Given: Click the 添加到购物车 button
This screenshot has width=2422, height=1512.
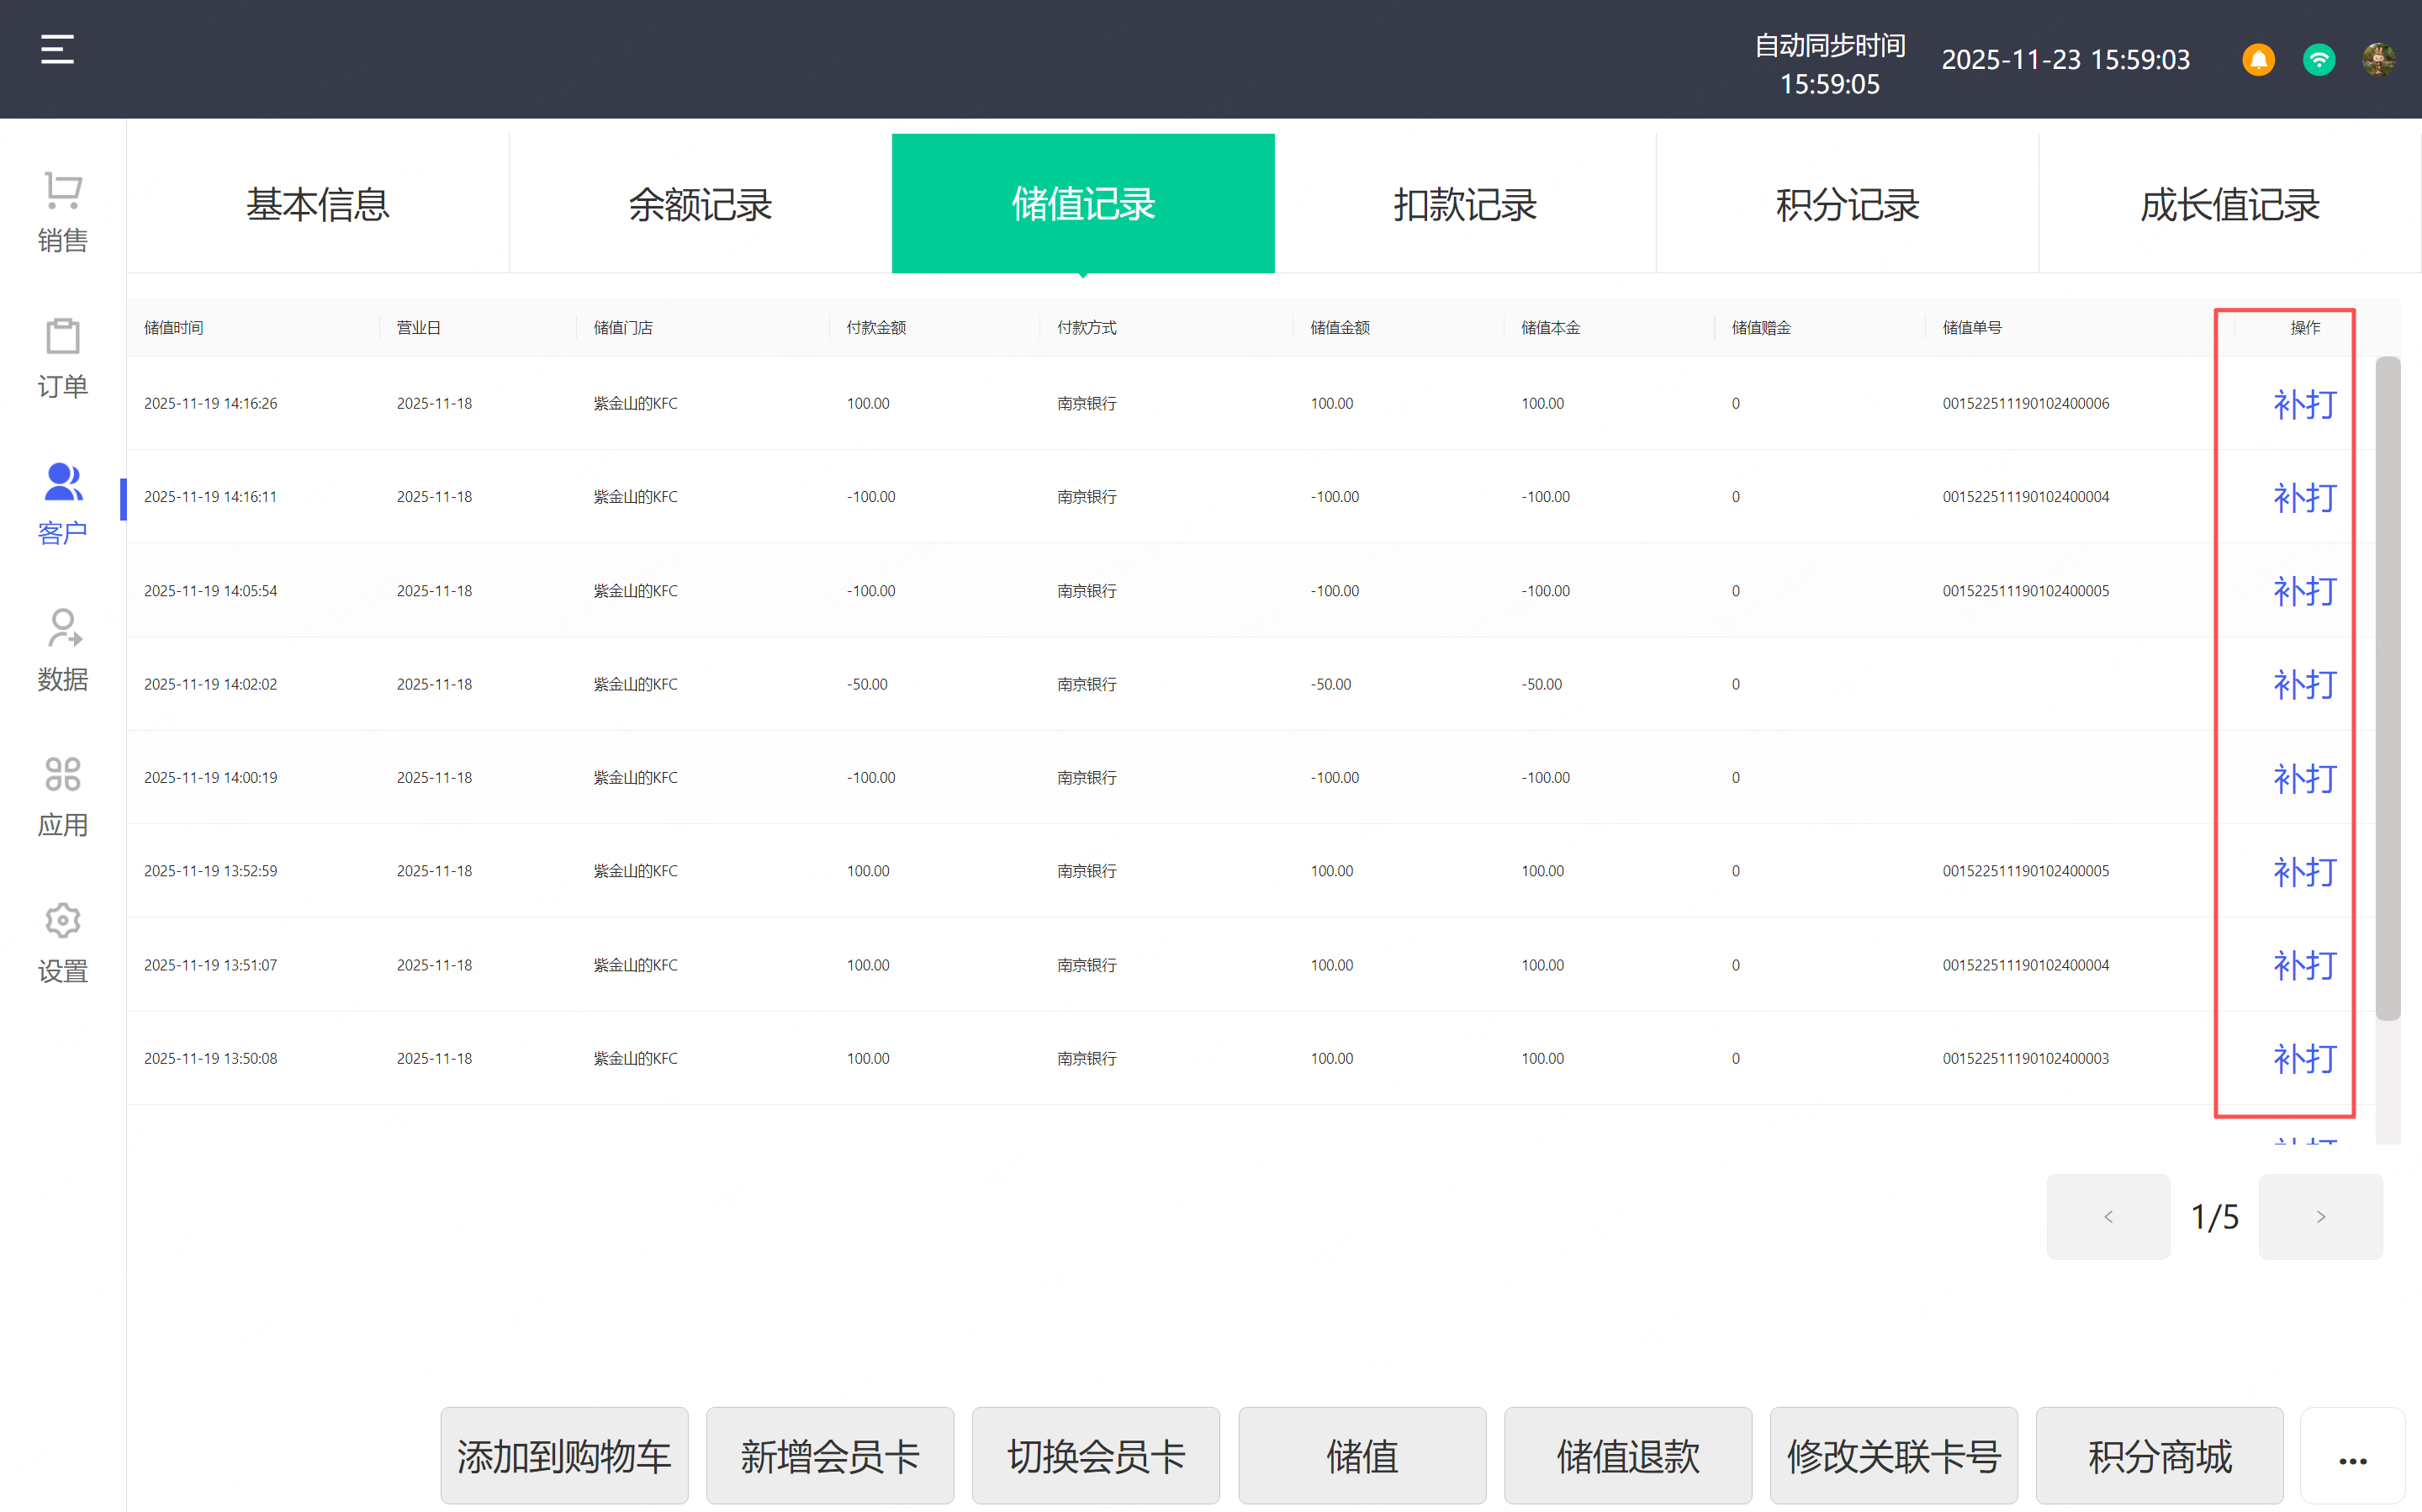Looking at the screenshot, I should pyautogui.click(x=564, y=1456).
